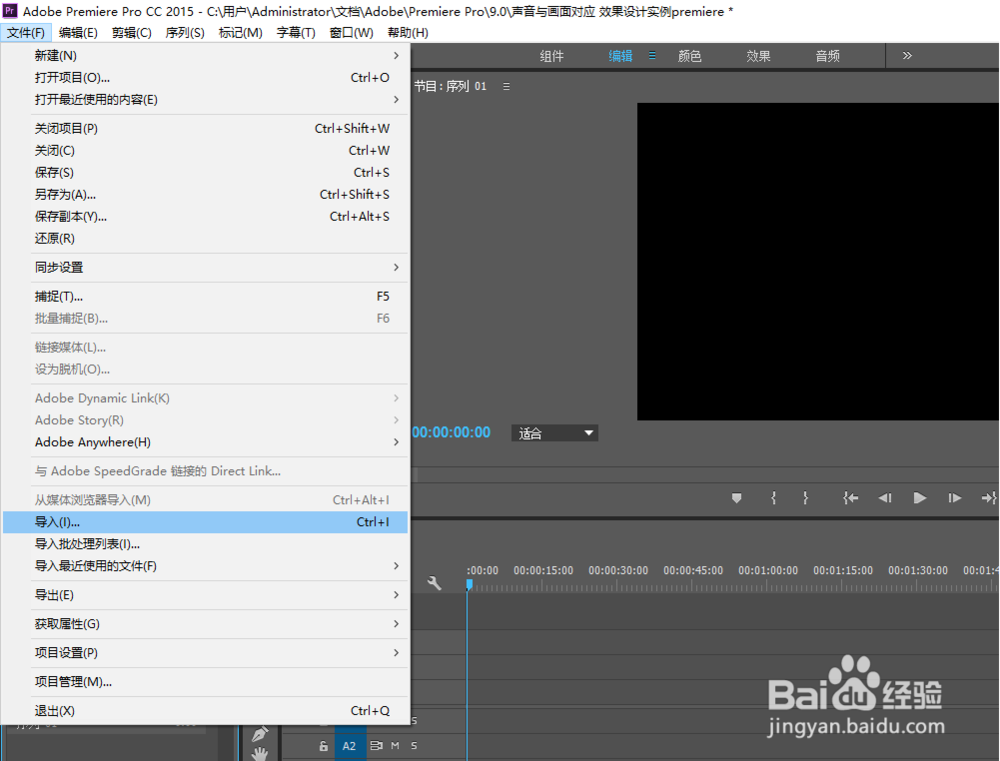The width and height of the screenshot is (1000, 761).
Task: Select 导入(I)... in File menu
Action: coord(205,522)
